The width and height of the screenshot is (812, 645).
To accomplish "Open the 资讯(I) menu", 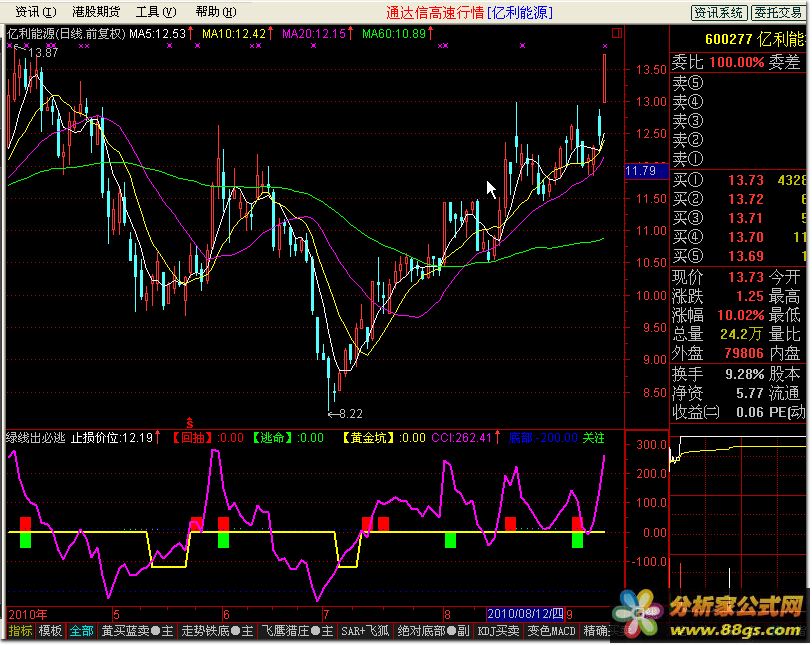I will pyautogui.click(x=35, y=11).
